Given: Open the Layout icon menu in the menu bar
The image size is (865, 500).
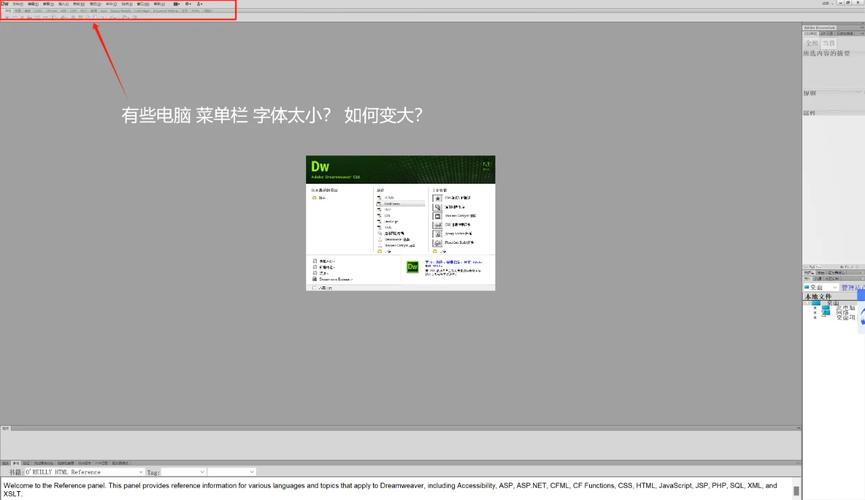Looking at the screenshot, I should pyautogui.click(x=176, y=4).
